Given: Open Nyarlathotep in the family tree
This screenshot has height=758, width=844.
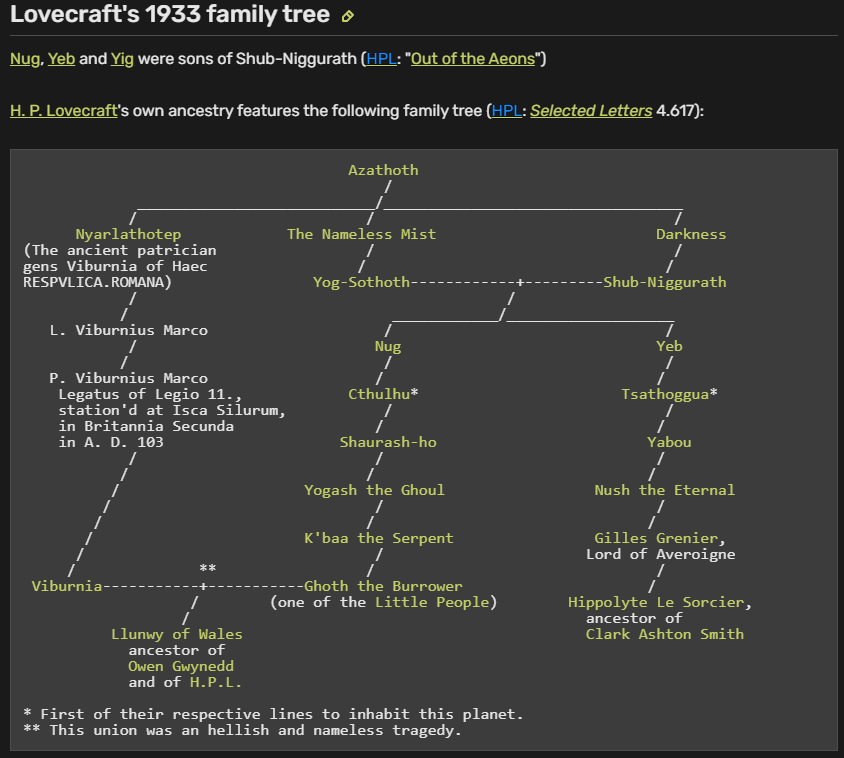Looking at the screenshot, I should click(x=128, y=234).
